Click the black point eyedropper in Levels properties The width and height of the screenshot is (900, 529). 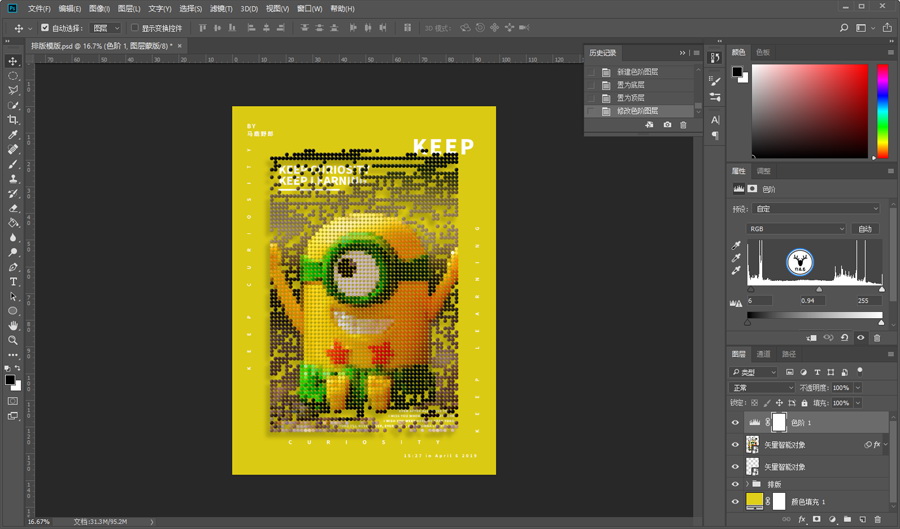[737, 245]
